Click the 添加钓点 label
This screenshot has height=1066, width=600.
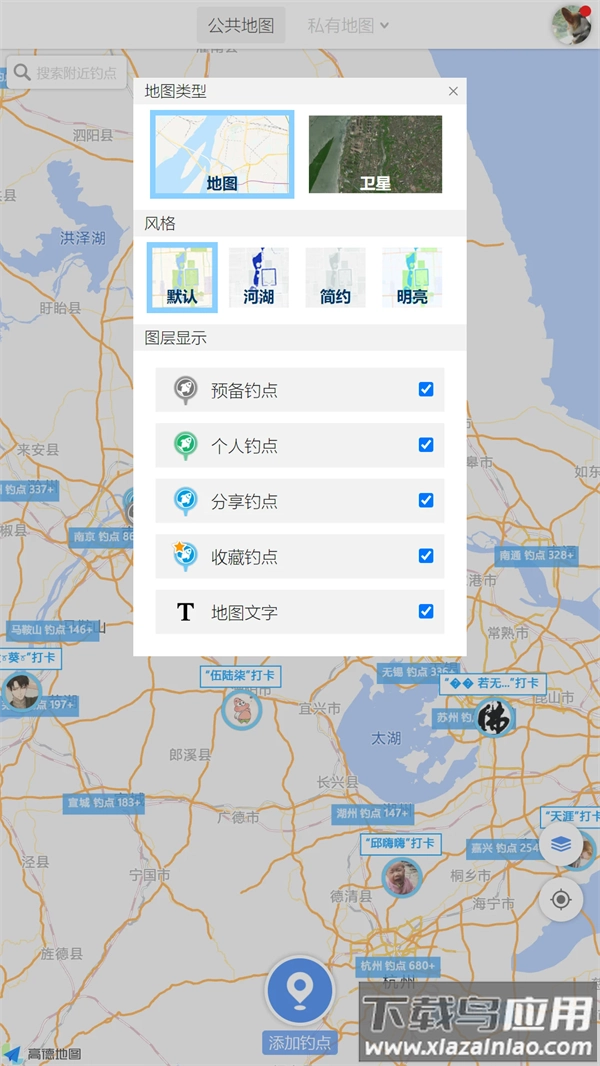coord(300,1042)
